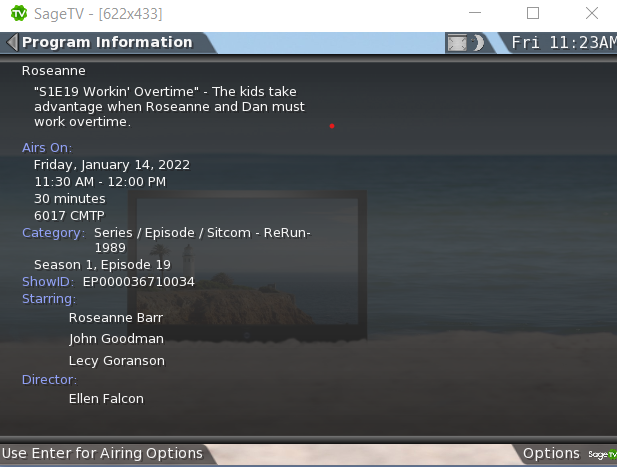Click the category value Series / Episode / Sitcom

pyautogui.click(x=202, y=240)
